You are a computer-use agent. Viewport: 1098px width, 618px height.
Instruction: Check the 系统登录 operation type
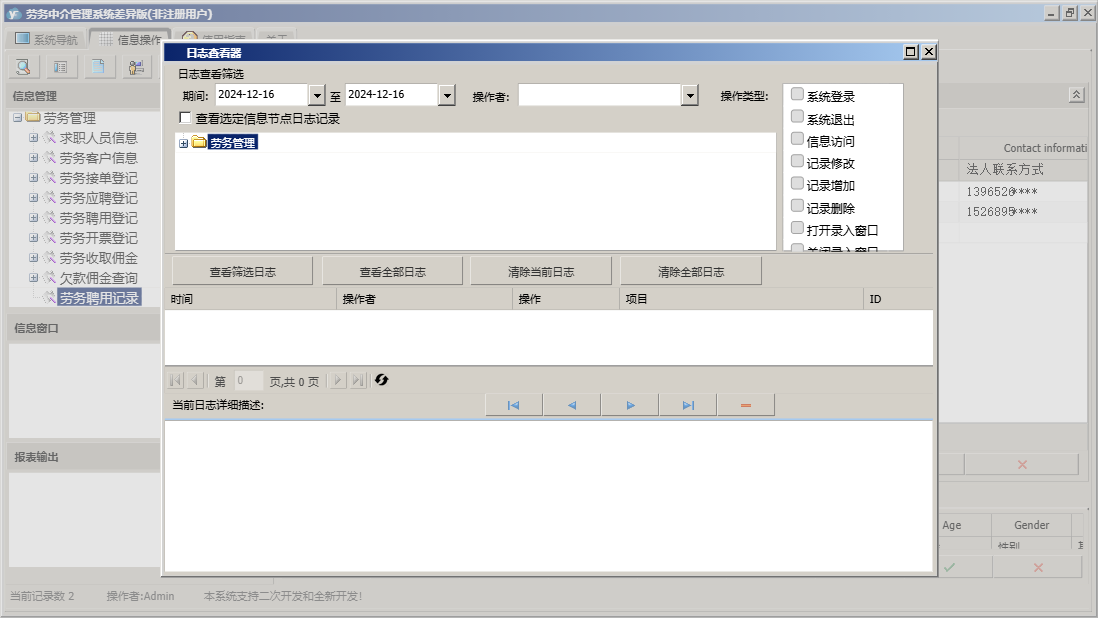pos(797,94)
